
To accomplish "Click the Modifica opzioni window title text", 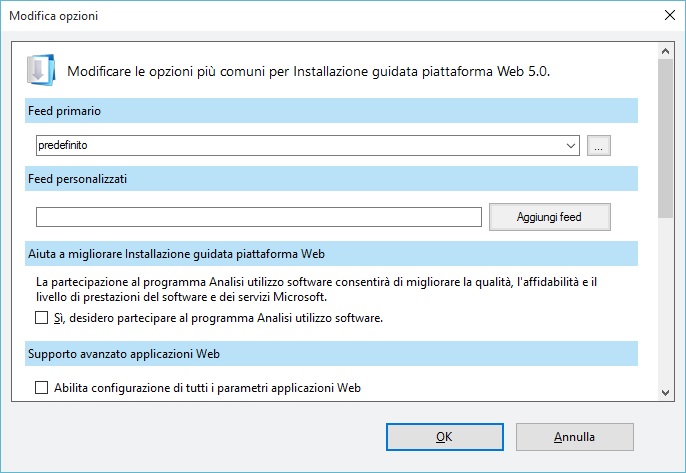I will point(53,16).
